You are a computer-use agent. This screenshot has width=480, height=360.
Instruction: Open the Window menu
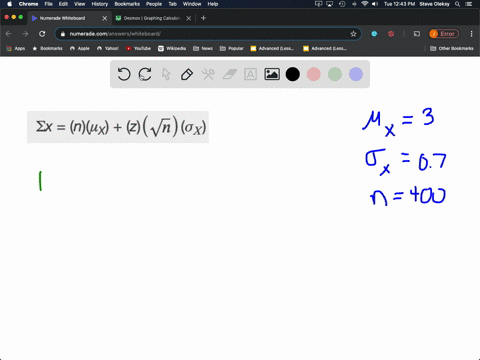192,4
